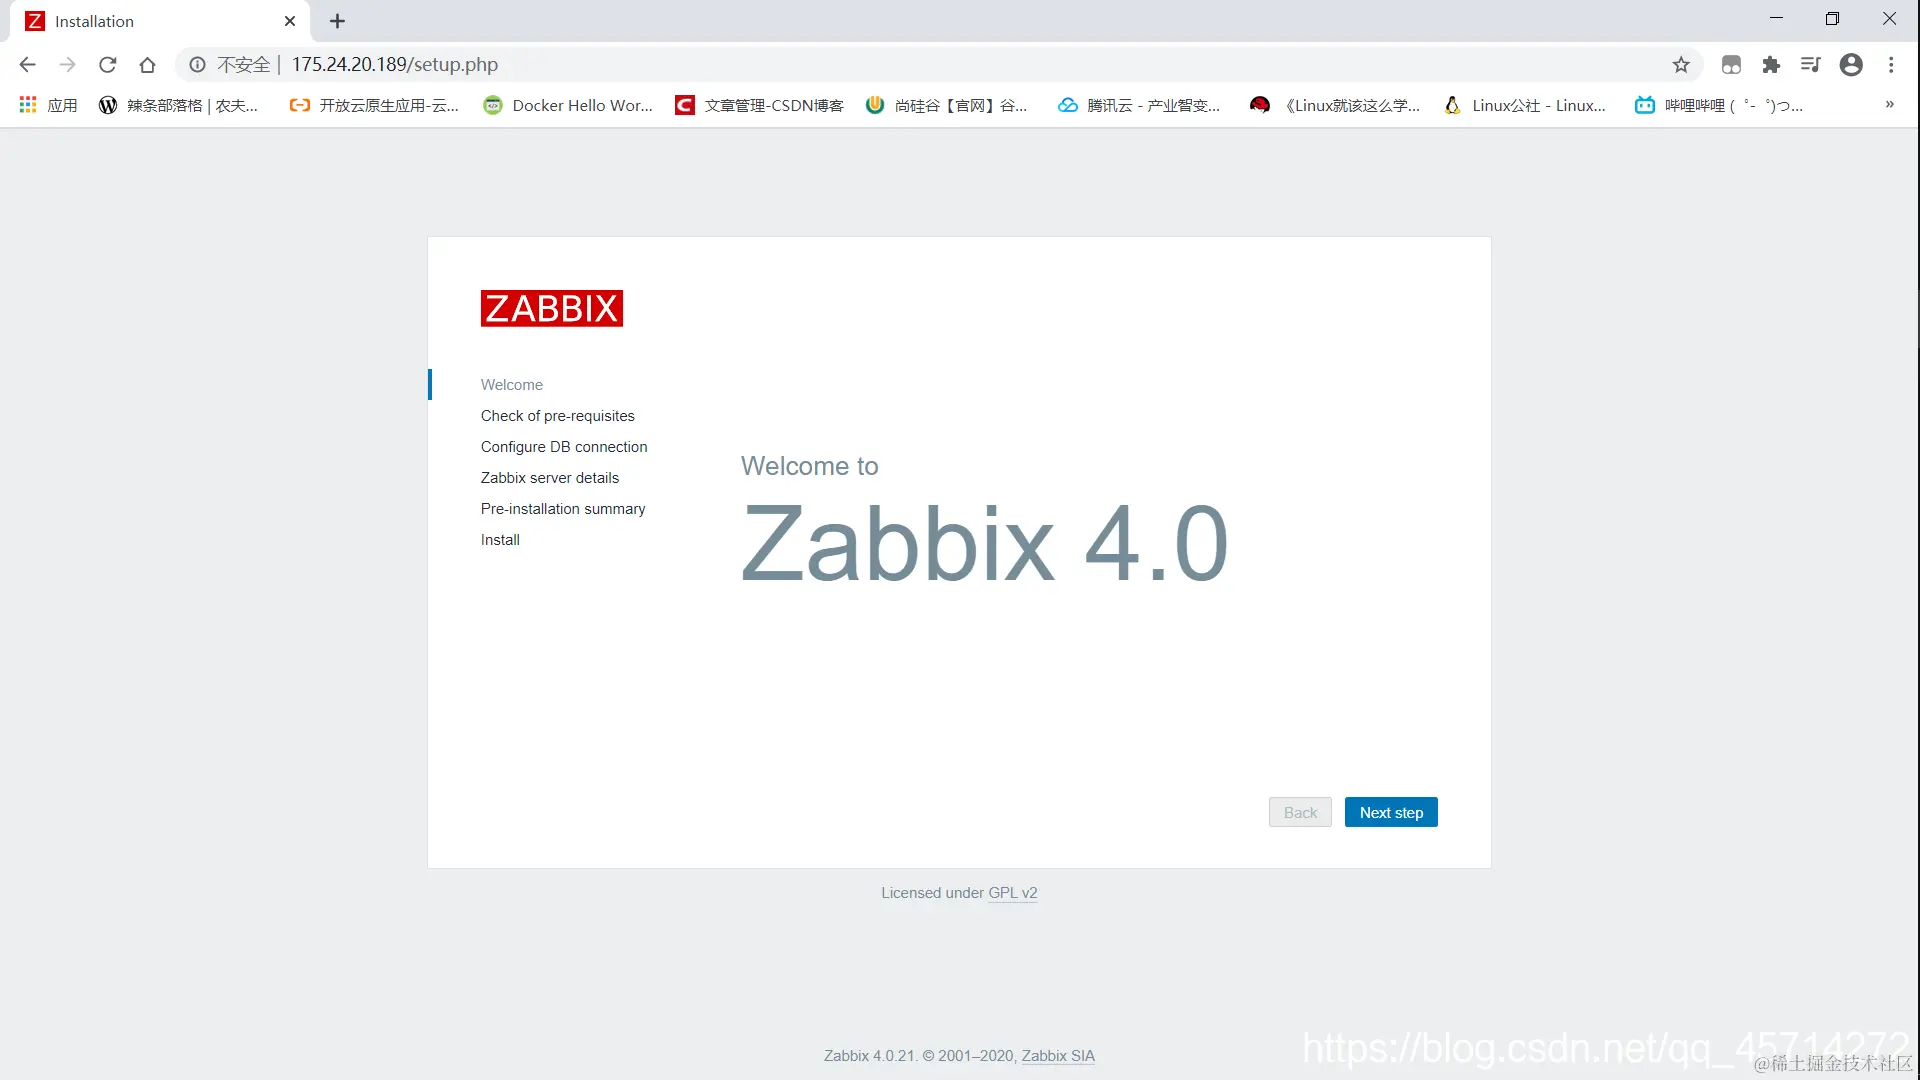Click the GPL v2 license link

coord(1012,893)
